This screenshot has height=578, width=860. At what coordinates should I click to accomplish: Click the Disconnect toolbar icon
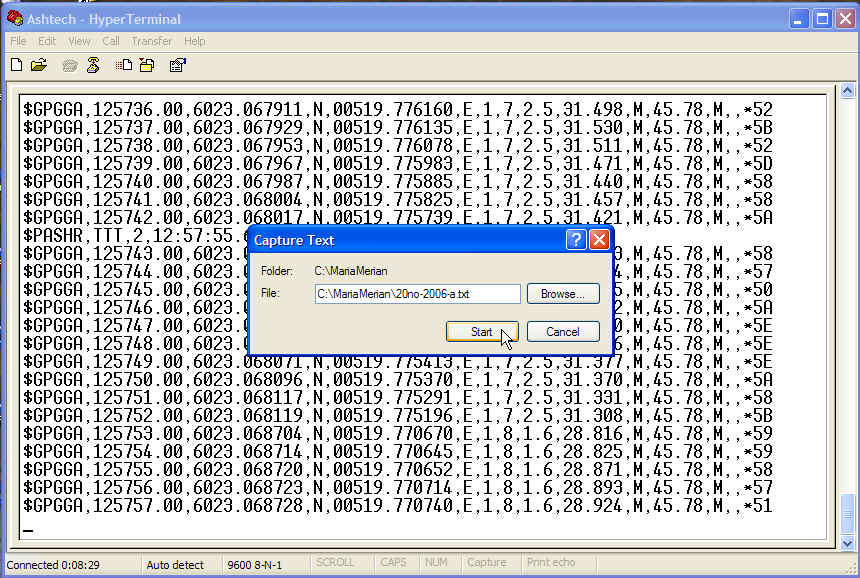pyautogui.click(x=93, y=65)
